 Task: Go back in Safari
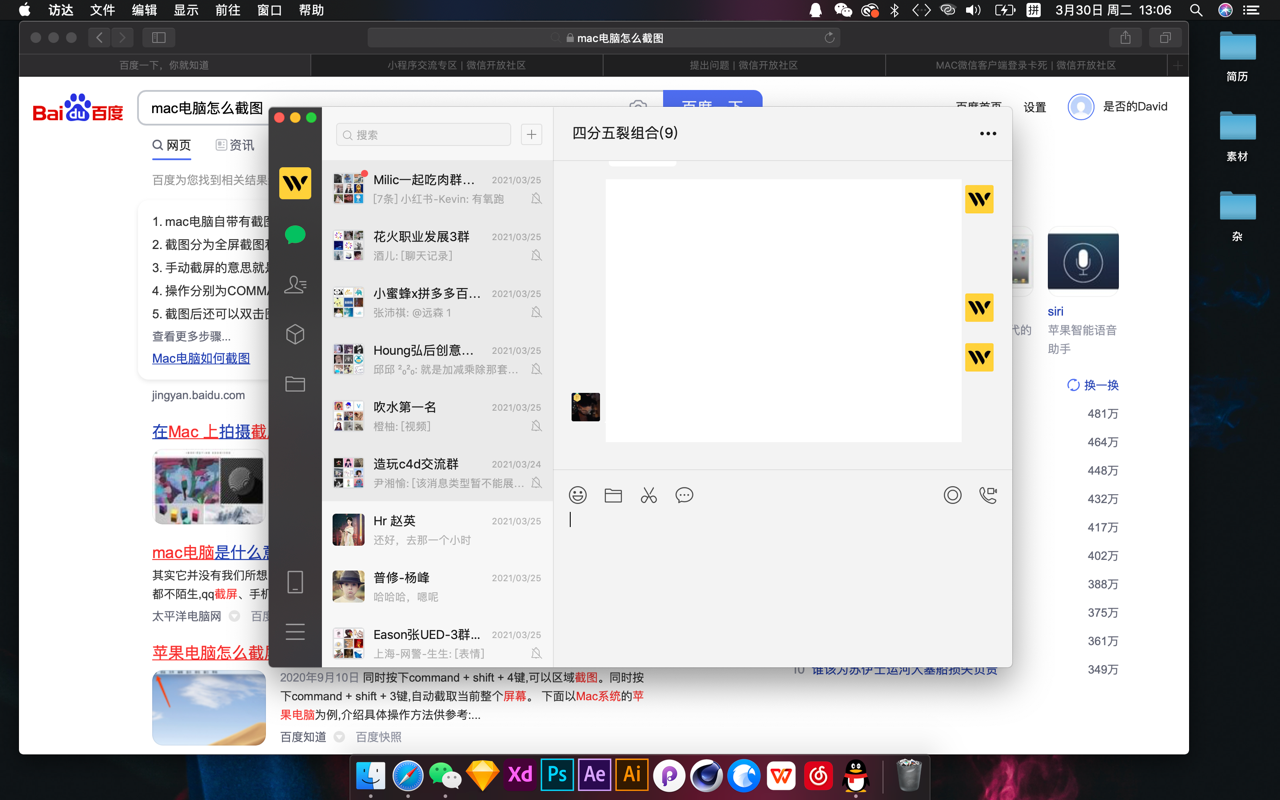(99, 38)
